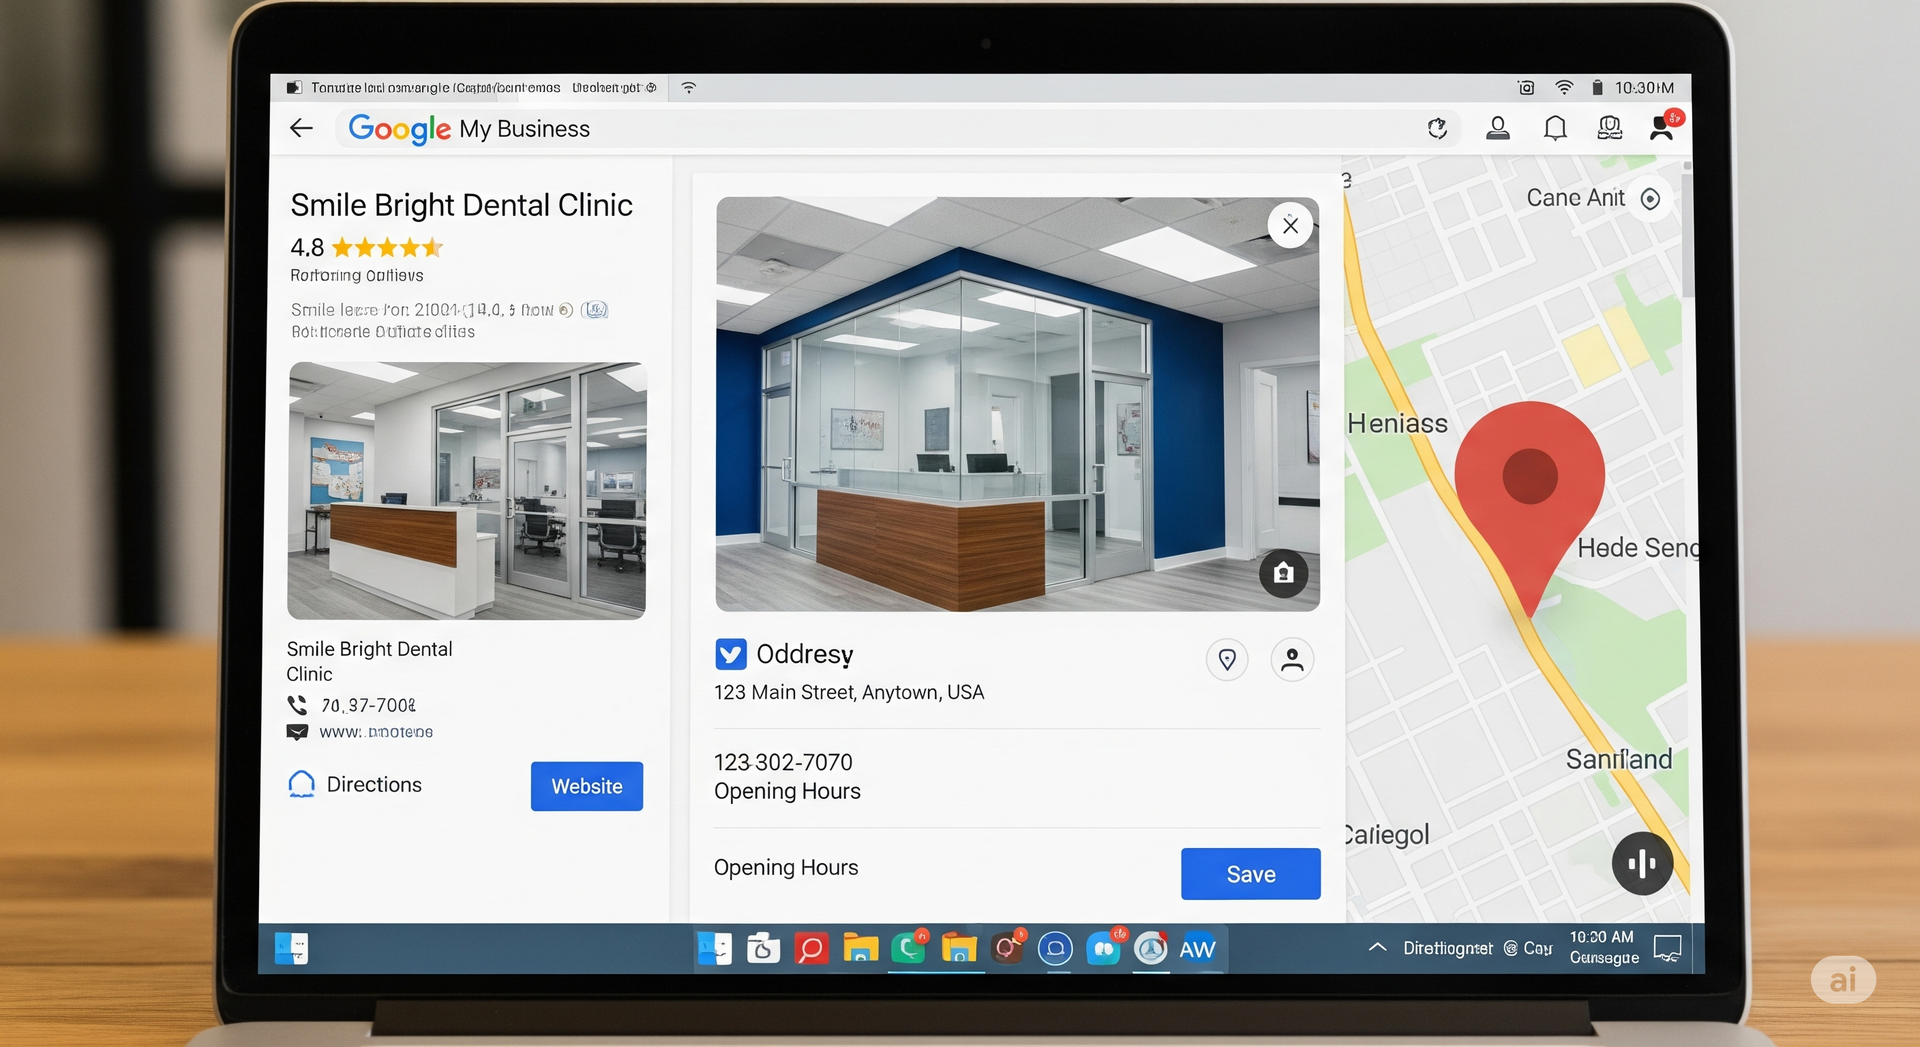Open Finder icon next to the taskbar camera icon
Image resolution: width=1920 pixels, height=1047 pixels.
pos(714,949)
